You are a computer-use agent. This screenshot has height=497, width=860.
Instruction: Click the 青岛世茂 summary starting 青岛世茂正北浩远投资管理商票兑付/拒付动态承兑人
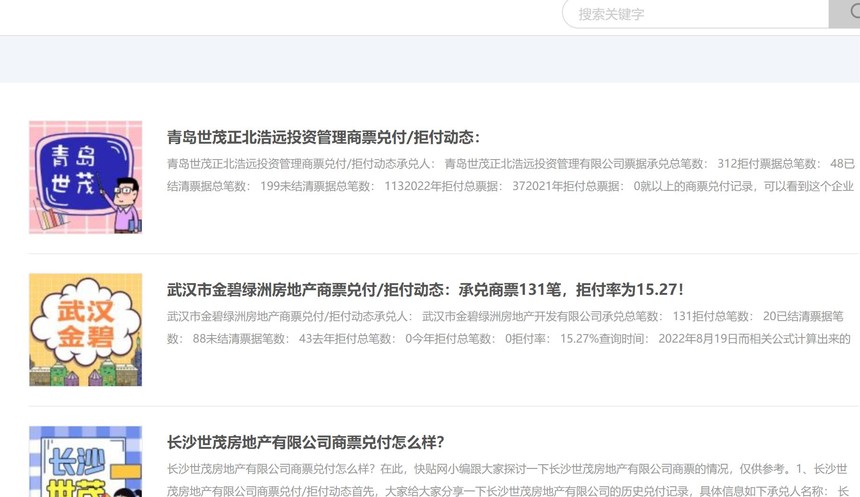coord(511,175)
